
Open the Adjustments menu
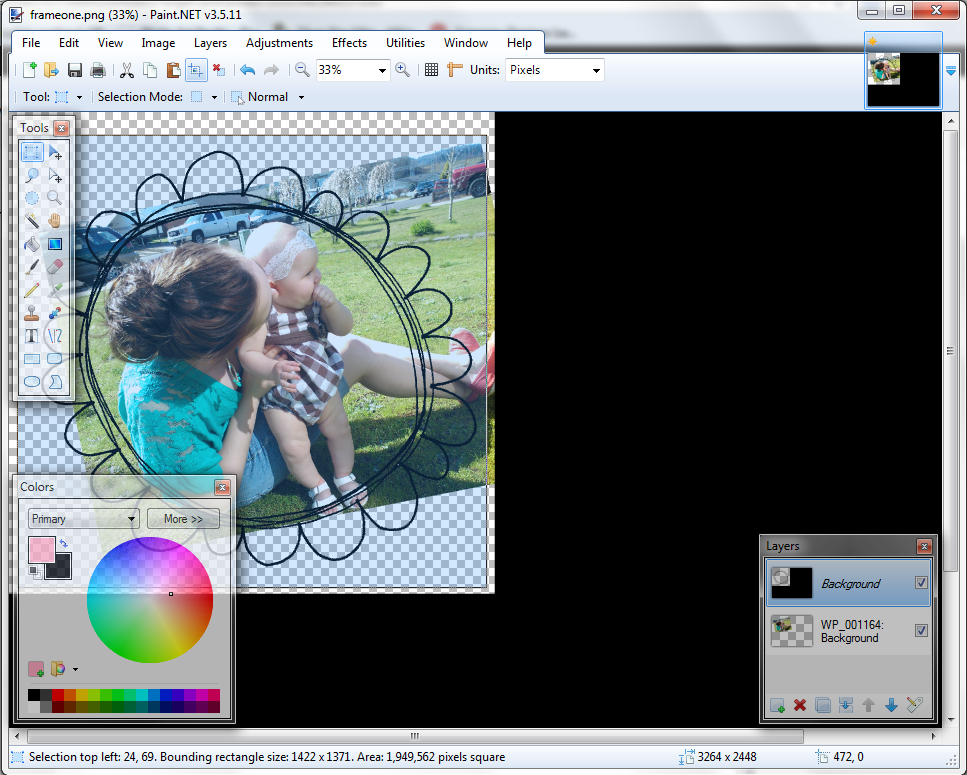279,42
